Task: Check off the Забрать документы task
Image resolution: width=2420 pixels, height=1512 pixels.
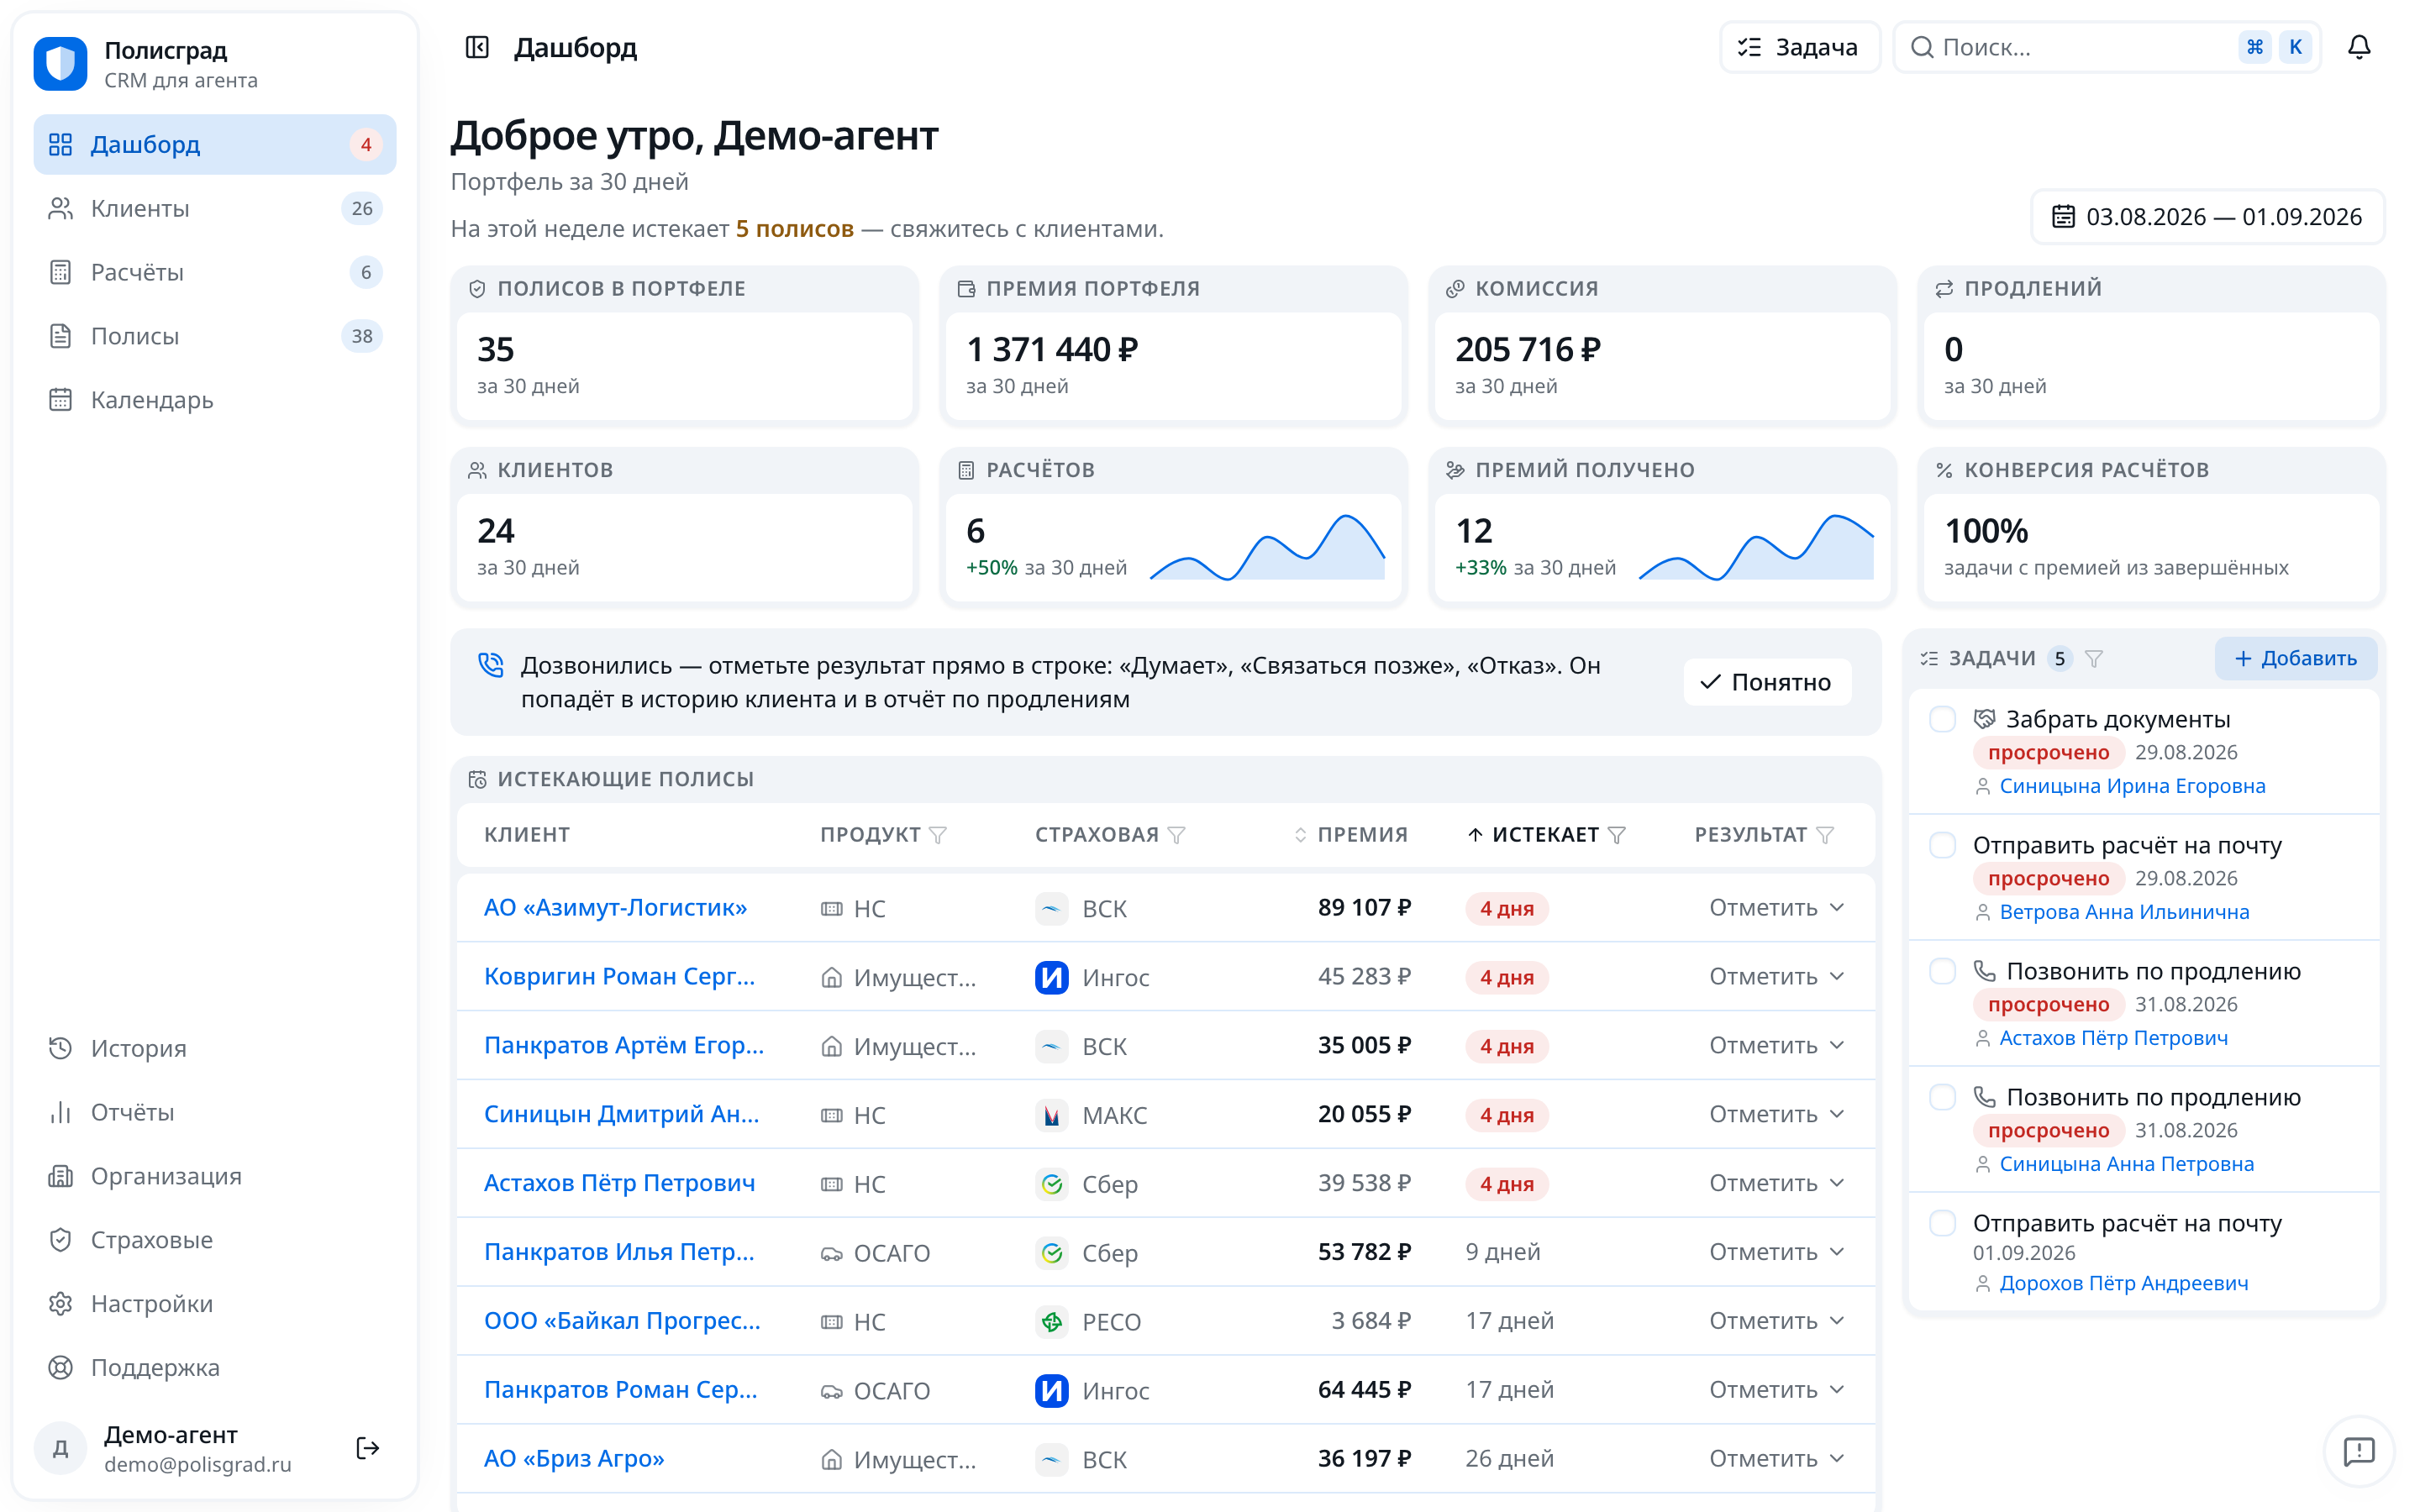Action: click(x=1942, y=719)
